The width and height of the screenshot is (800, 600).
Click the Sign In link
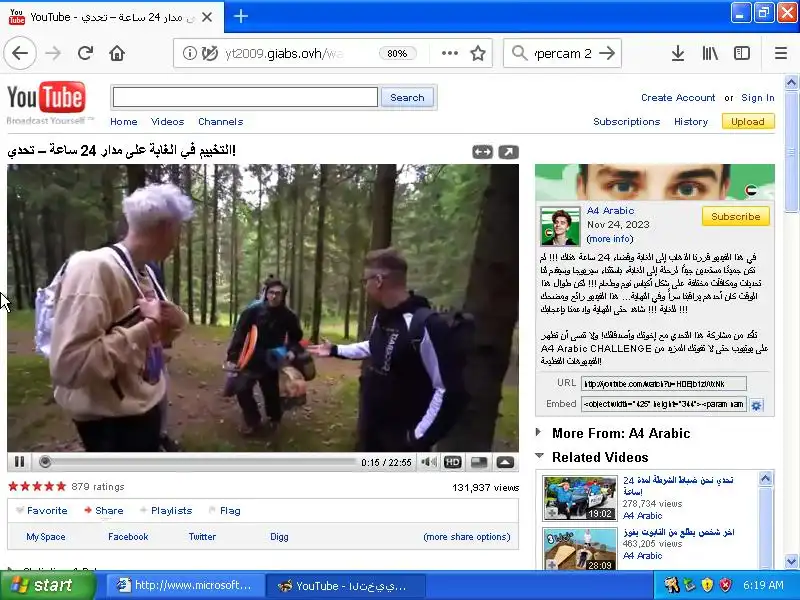pos(758,97)
